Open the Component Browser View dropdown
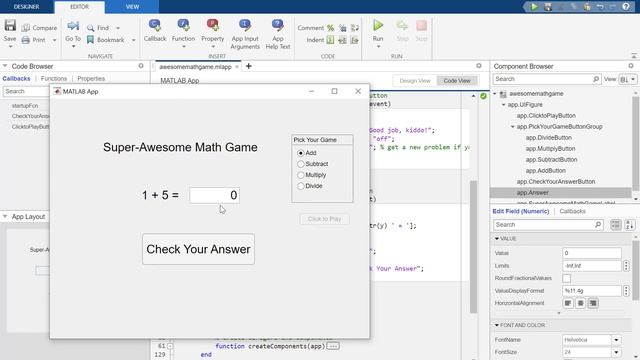Image resolution: width=640 pixels, height=360 pixels. pos(627,79)
